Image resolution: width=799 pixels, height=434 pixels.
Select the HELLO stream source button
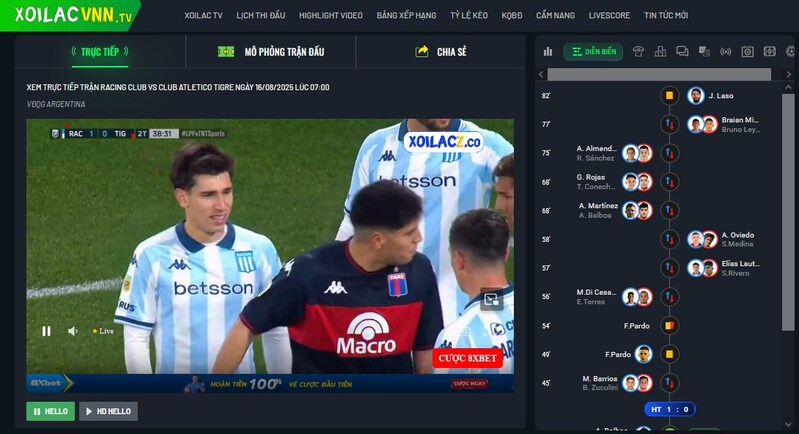pos(50,411)
